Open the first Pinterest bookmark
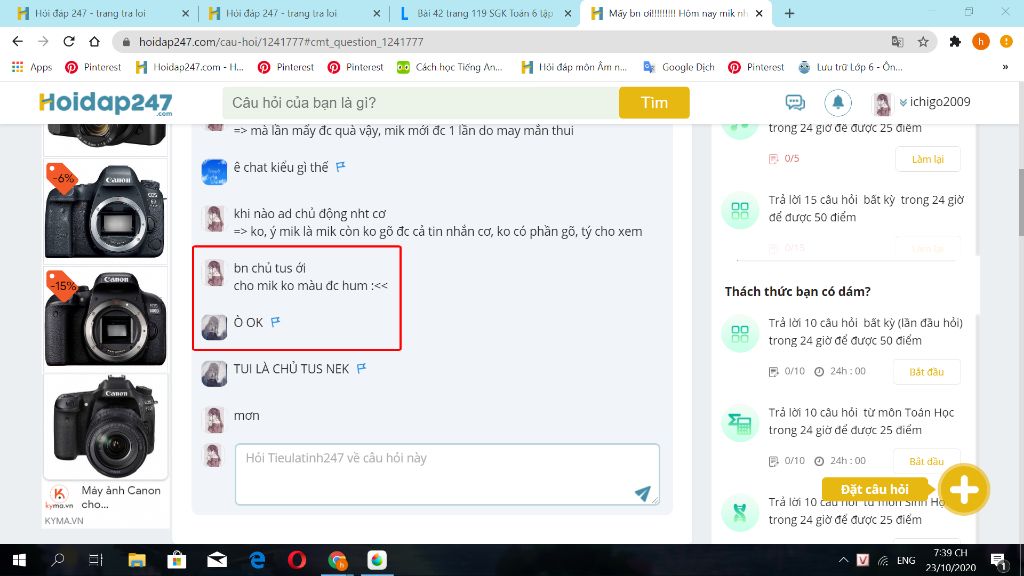 click(x=93, y=67)
